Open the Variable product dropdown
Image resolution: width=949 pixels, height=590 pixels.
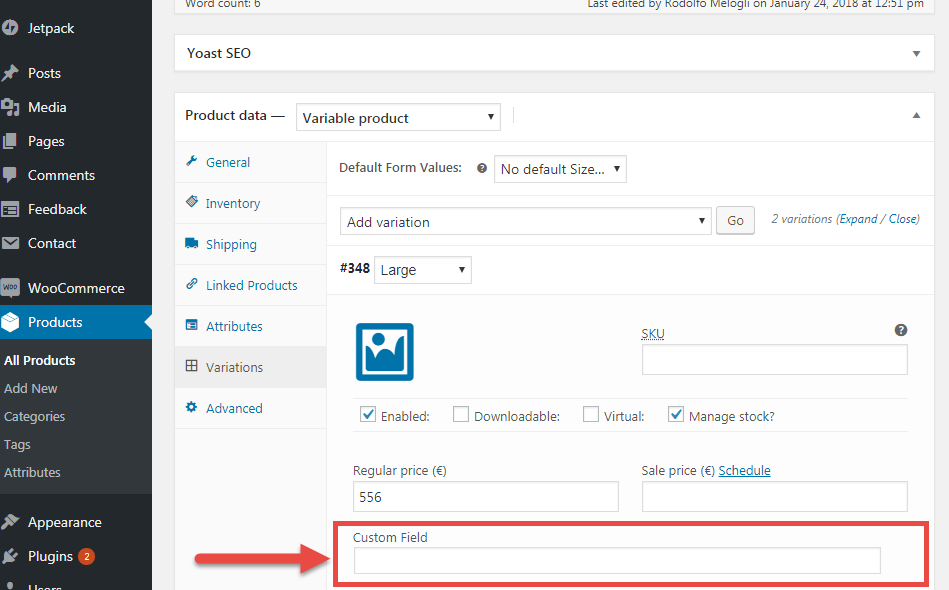[x=398, y=117]
